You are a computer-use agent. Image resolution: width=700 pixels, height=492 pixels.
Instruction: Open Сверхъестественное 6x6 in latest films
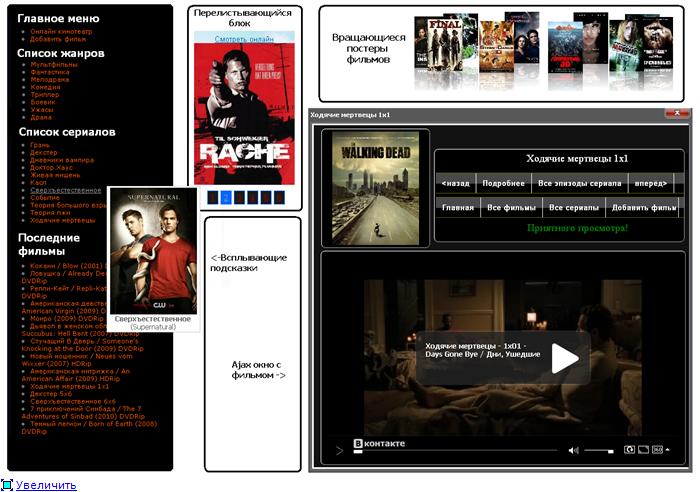pyautogui.click(x=73, y=401)
